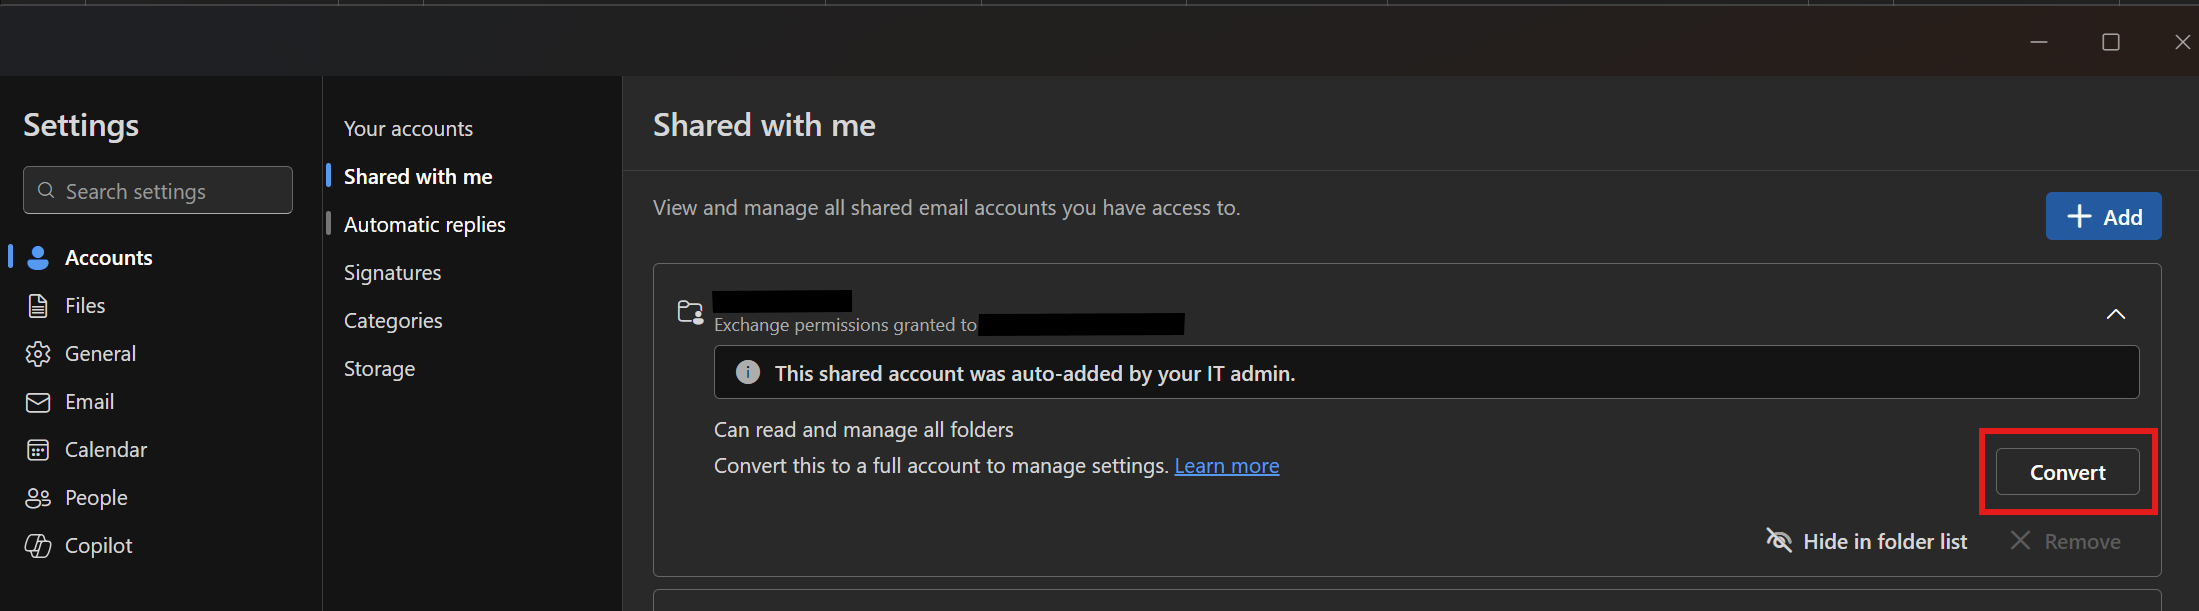Open the Learn more link
Image resolution: width=2199 pixels, height=611 pixels.
tap(1227, 466)
